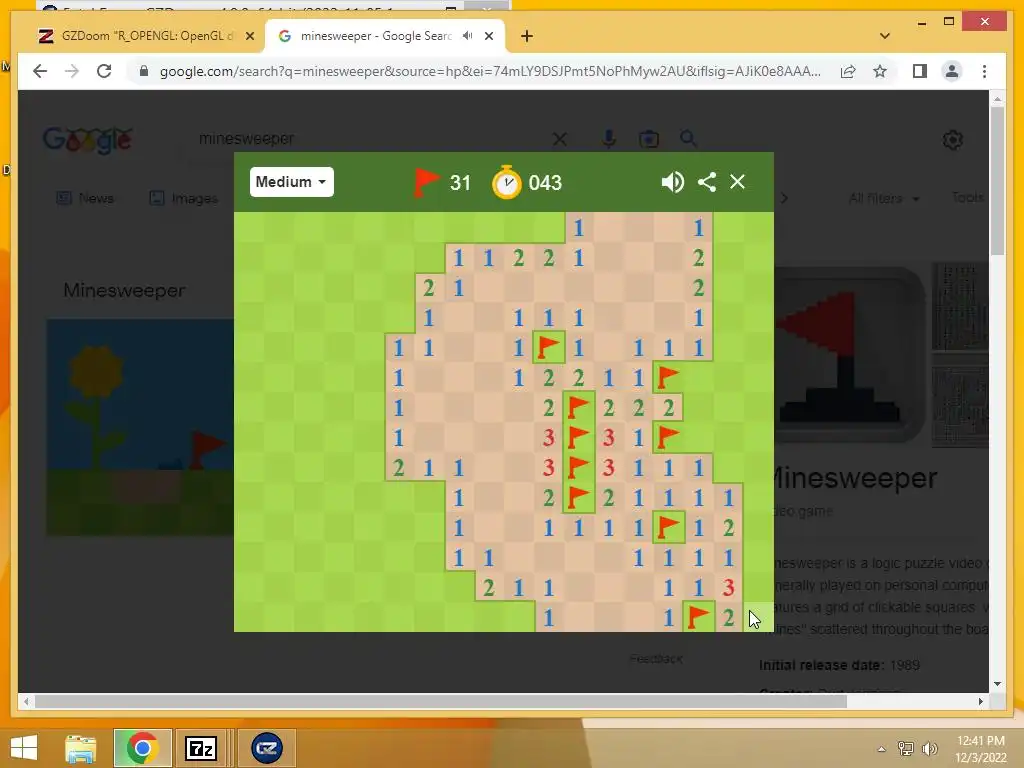
Task: Click the horizontal page scrollbar
Action: 441,701
